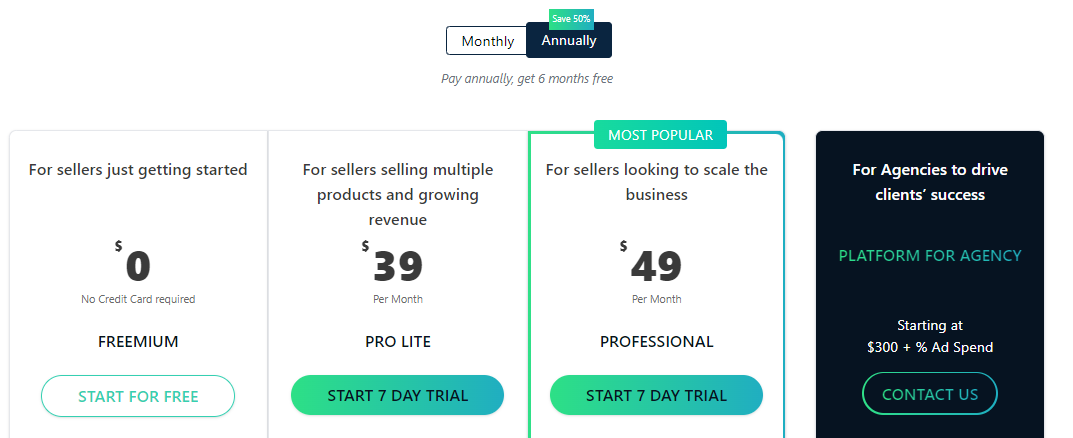Click 'Starting at $300 + % Ad Spend' text
The height and width of the screenshot is (438, 1073).
tap(930, 336)
